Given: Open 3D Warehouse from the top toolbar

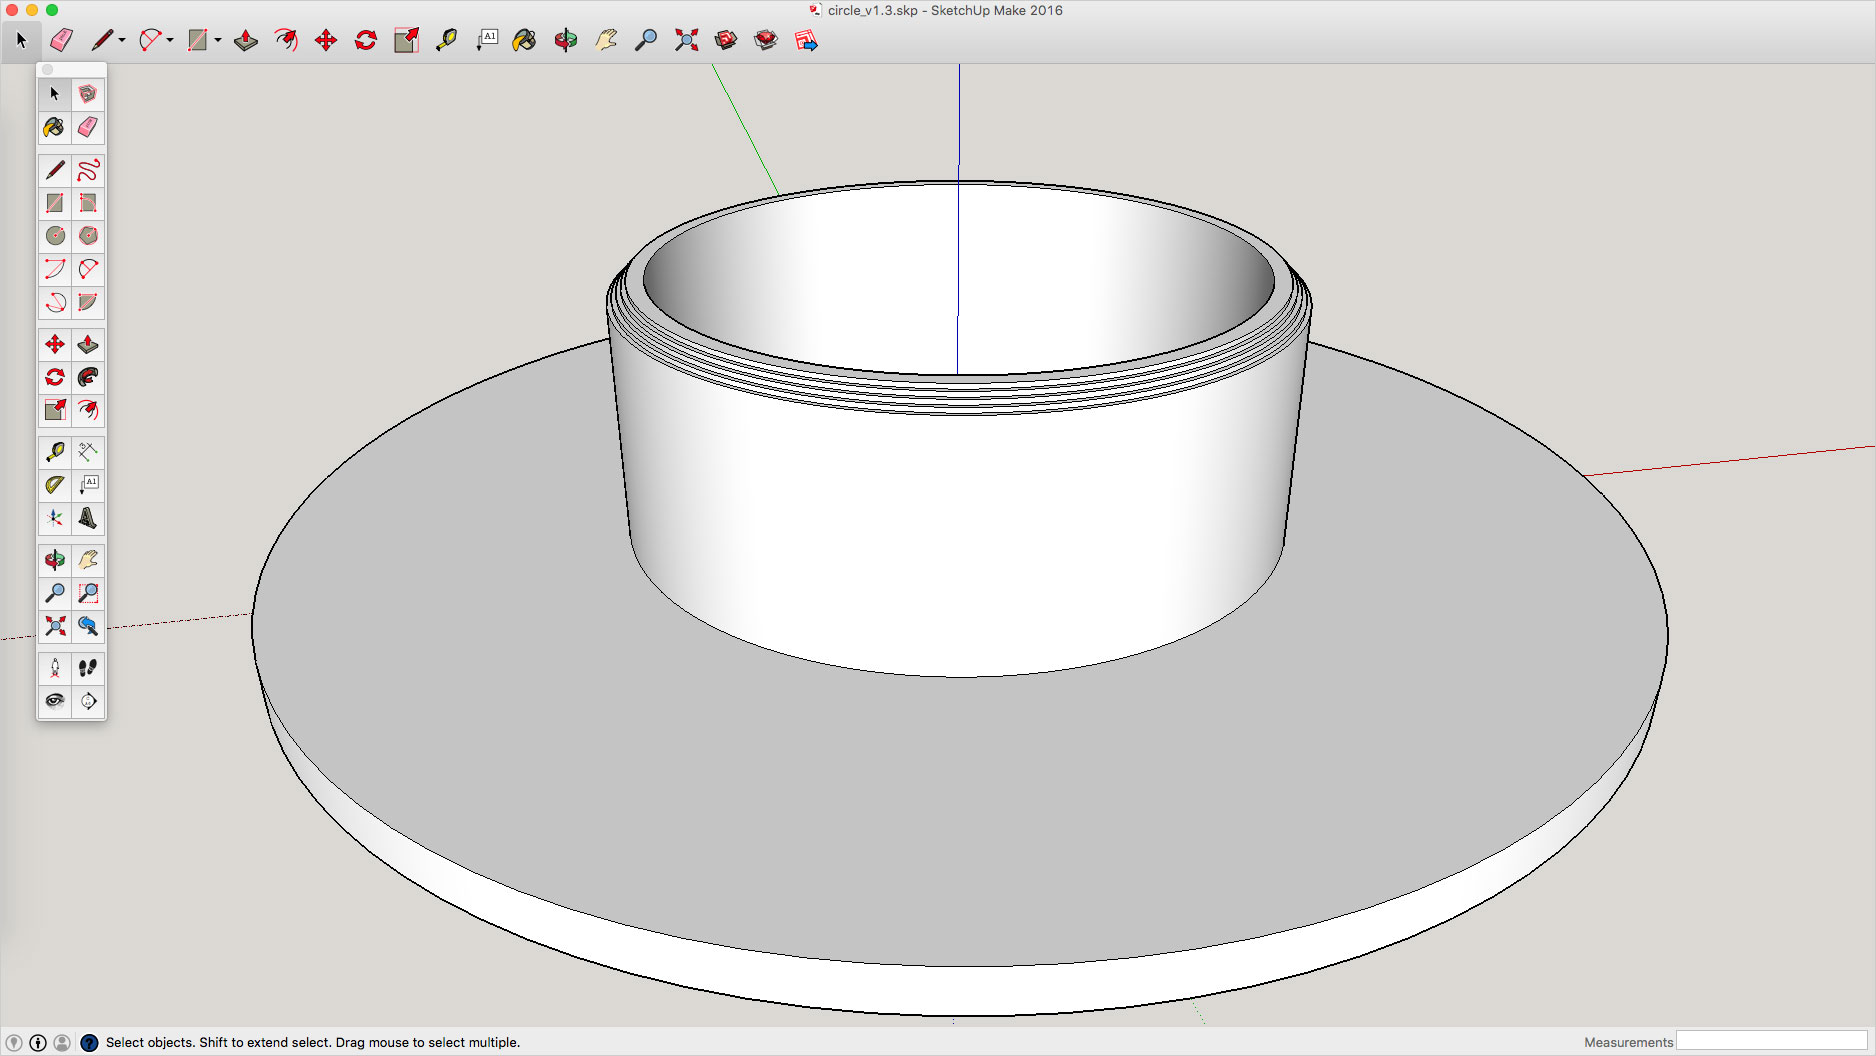Looking at the screenshot, I should (x=726, y=40).
